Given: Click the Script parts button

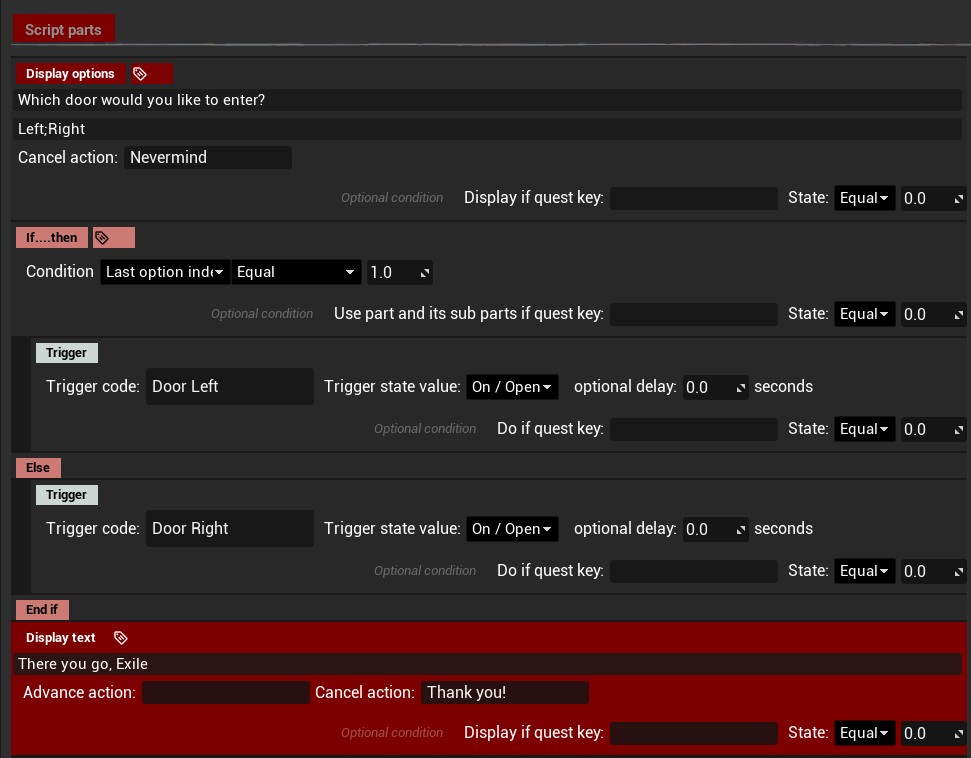Looking at the screenshot, I should (x=64, y=29).
